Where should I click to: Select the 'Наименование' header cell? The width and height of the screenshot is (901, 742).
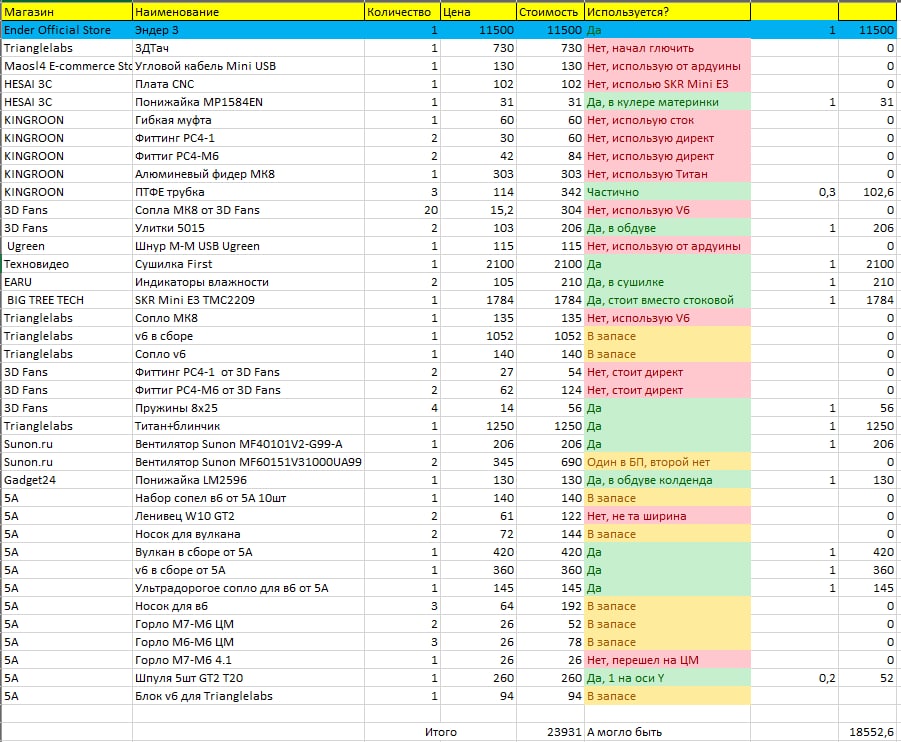[x=248, y=12]
